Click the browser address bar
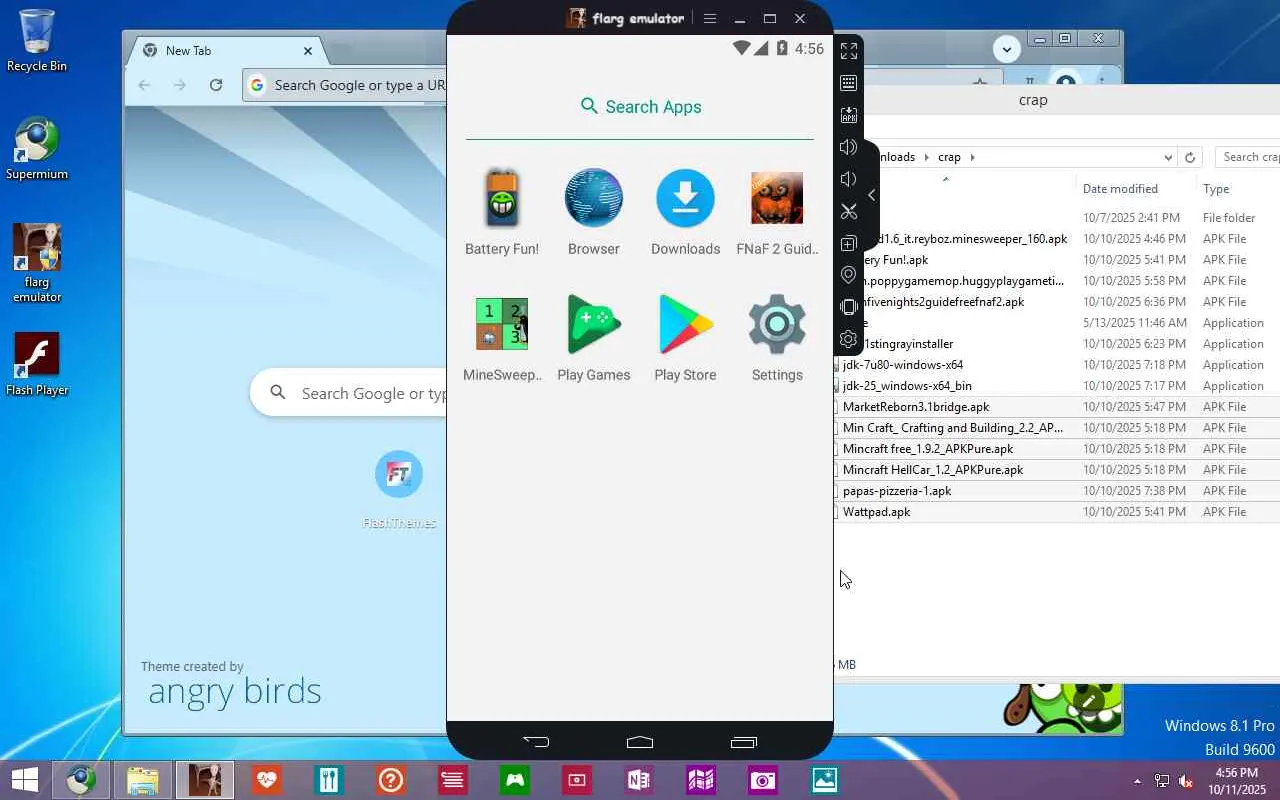 pos(345,85)
